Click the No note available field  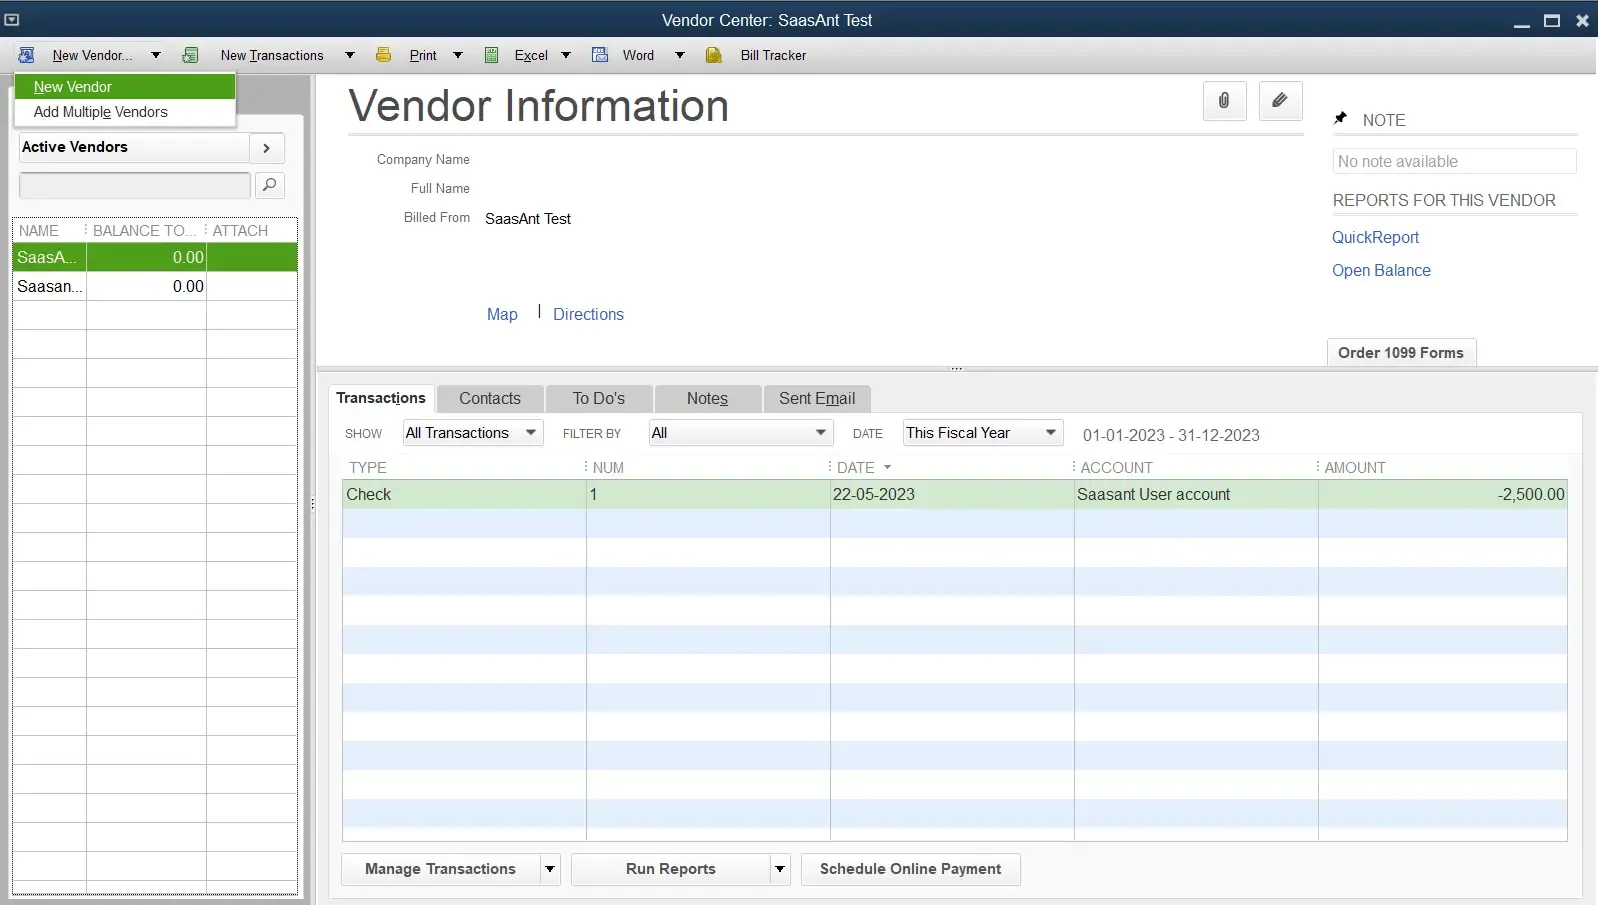point(1455,161)
